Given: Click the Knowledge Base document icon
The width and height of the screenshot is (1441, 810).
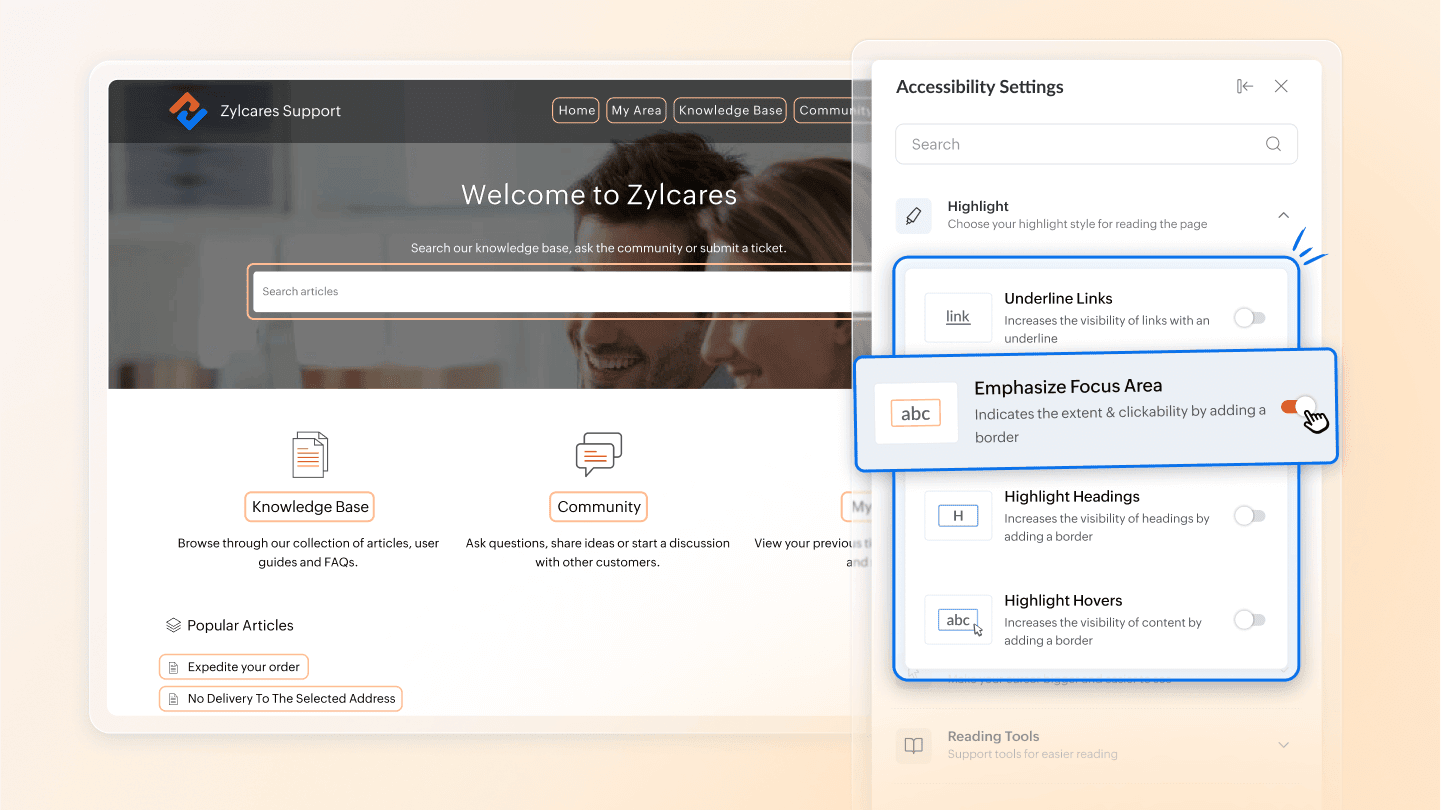Looking at the screenshot, I should point(310,455).
